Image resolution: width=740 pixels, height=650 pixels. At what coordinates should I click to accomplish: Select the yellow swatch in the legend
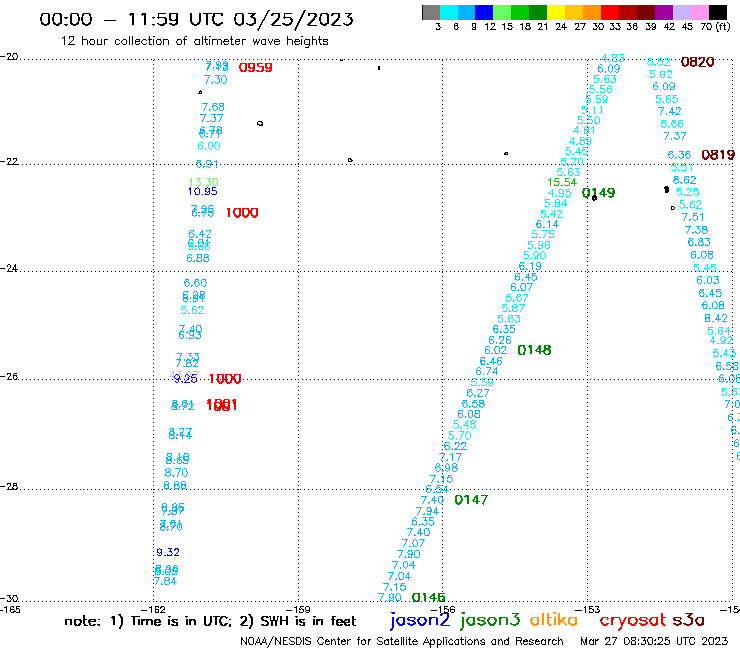tap(555, 13)
